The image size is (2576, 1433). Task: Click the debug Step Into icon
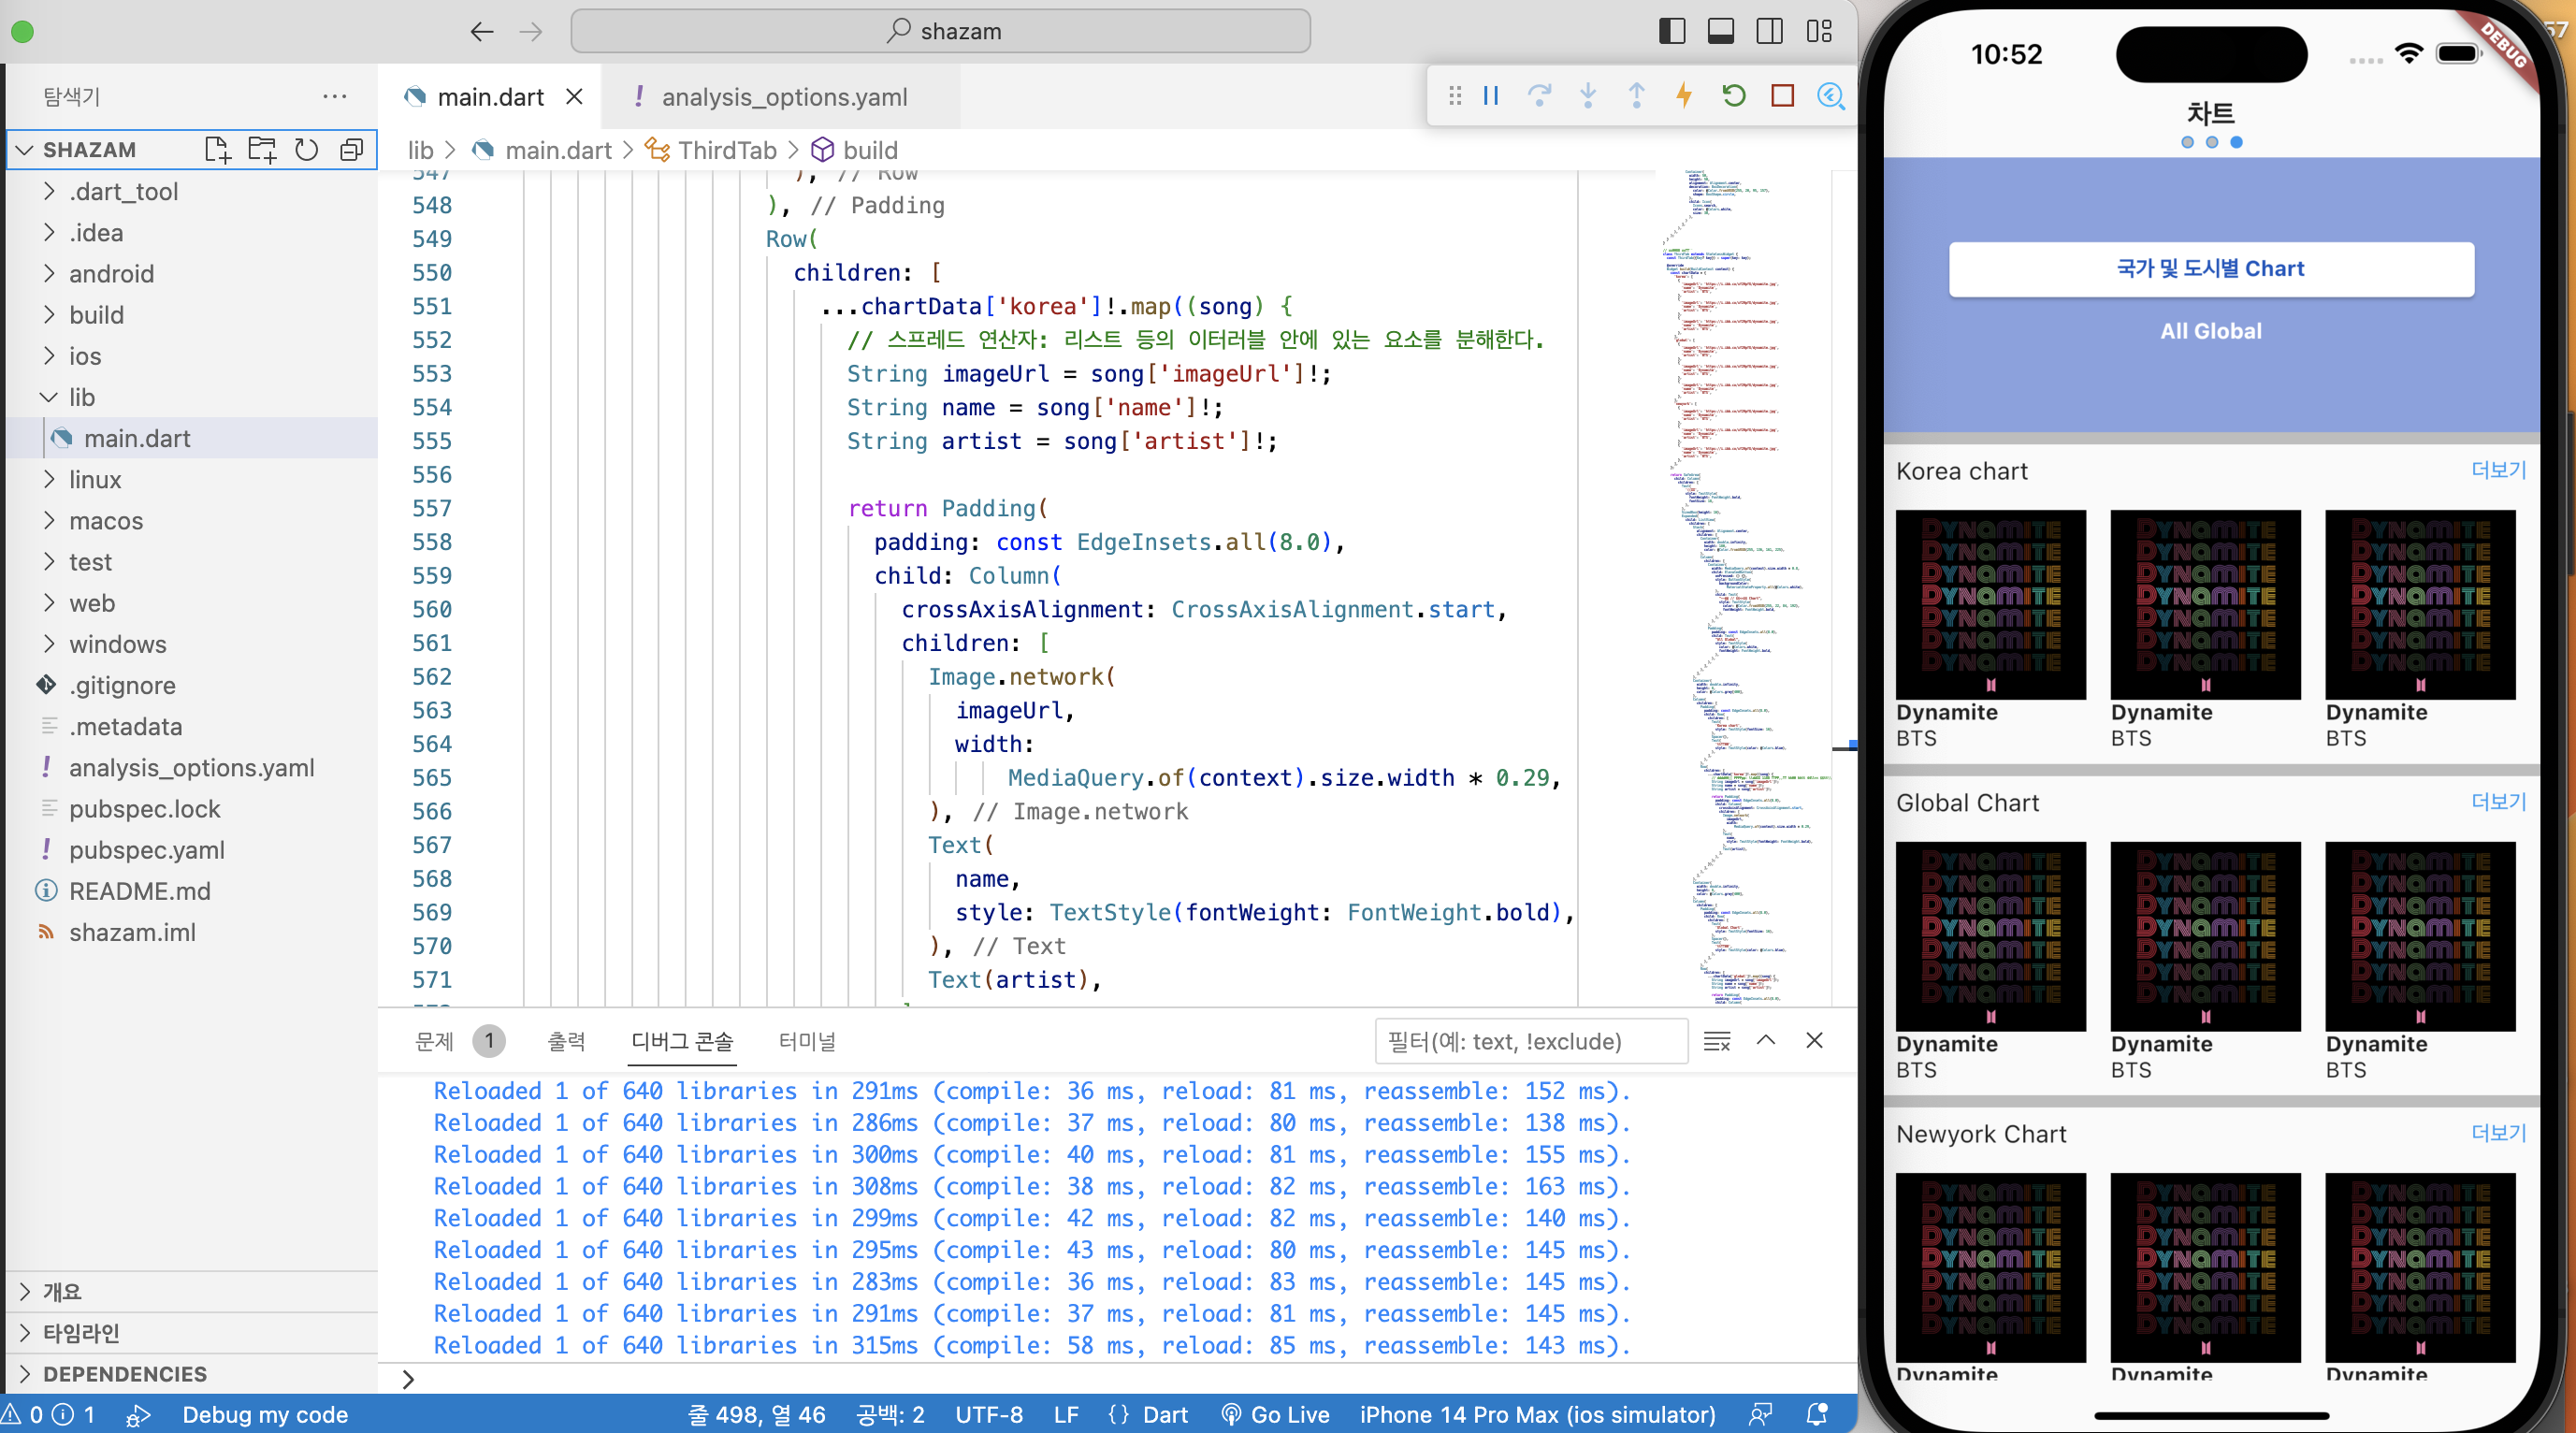(x=1588, y=96)
